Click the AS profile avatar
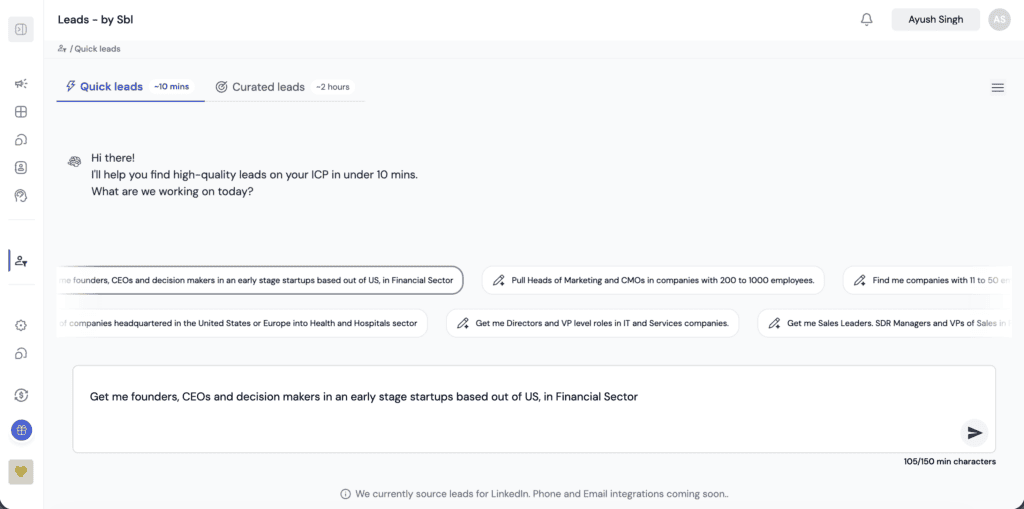 [x=998, y=20]
